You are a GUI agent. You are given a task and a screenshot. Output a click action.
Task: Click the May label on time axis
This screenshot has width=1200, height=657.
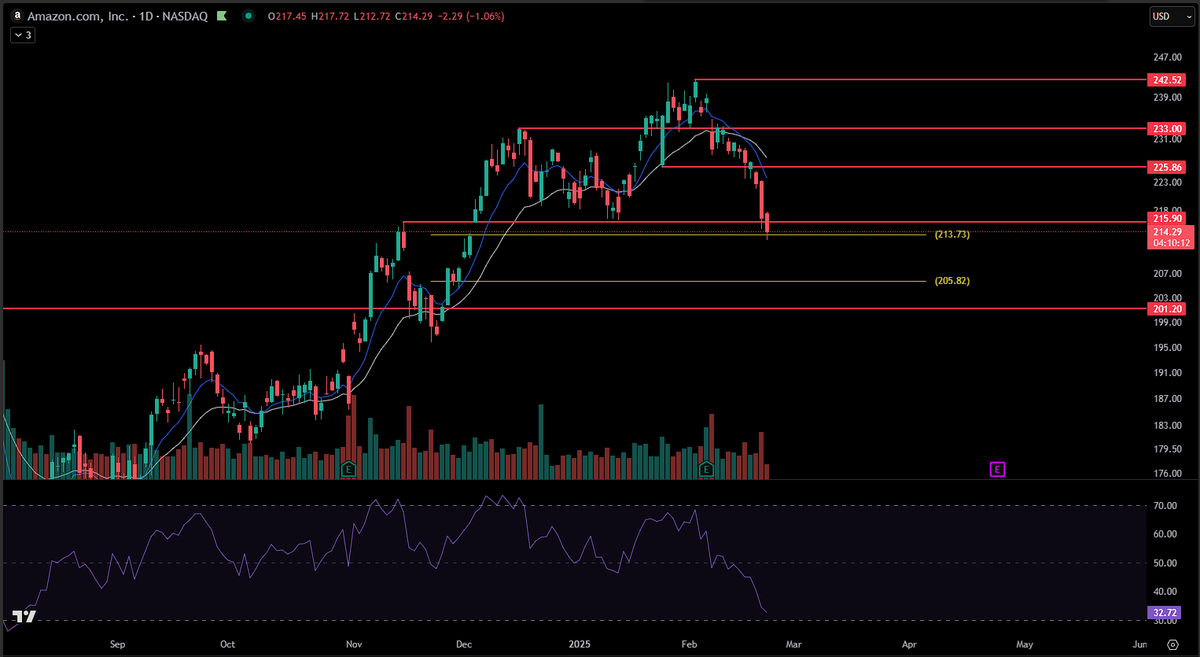point(1024,644)
